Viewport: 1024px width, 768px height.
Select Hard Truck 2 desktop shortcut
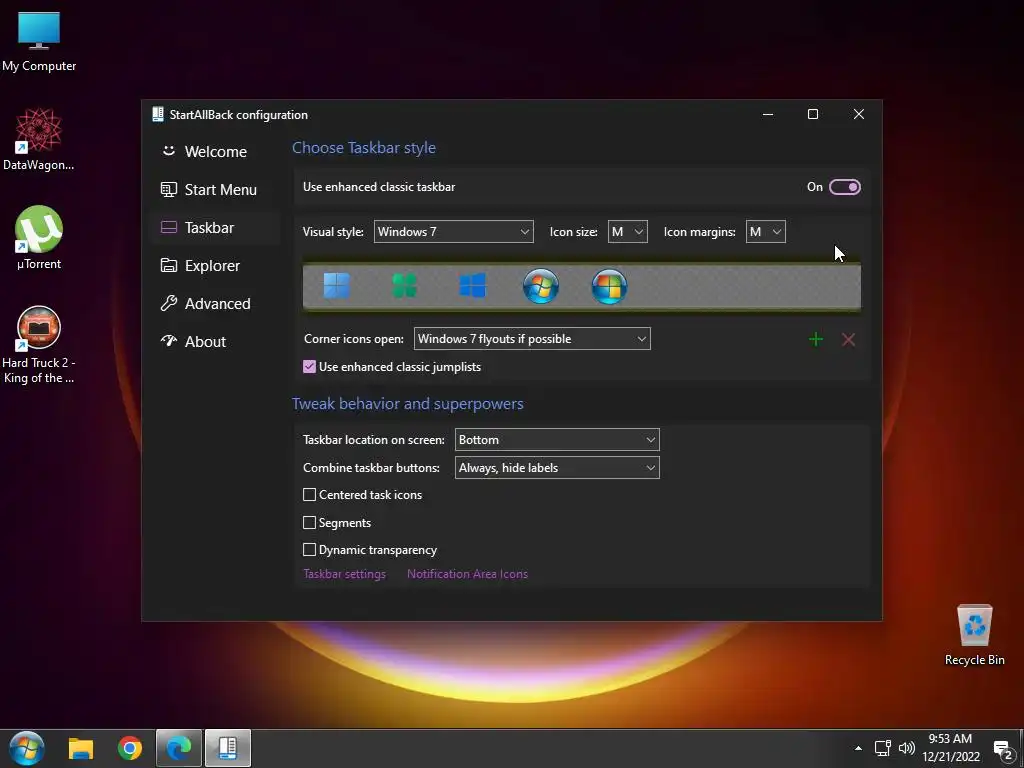[x=39, y=345]
